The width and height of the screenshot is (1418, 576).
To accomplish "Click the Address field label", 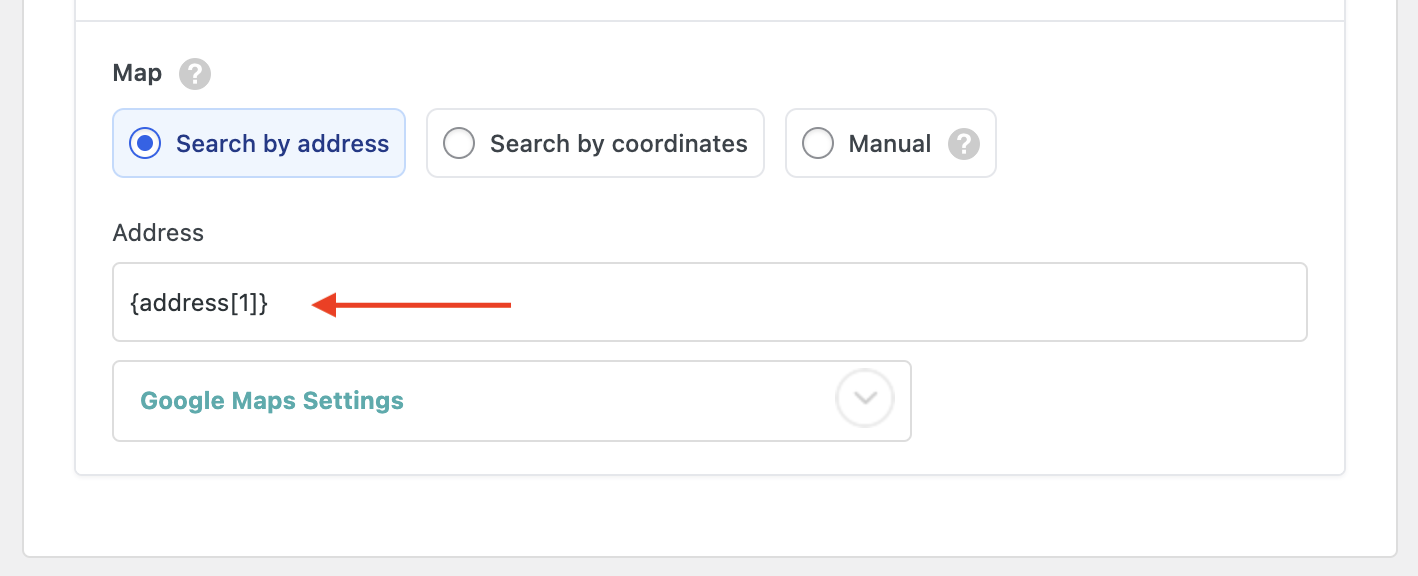I will click(158, 233).
